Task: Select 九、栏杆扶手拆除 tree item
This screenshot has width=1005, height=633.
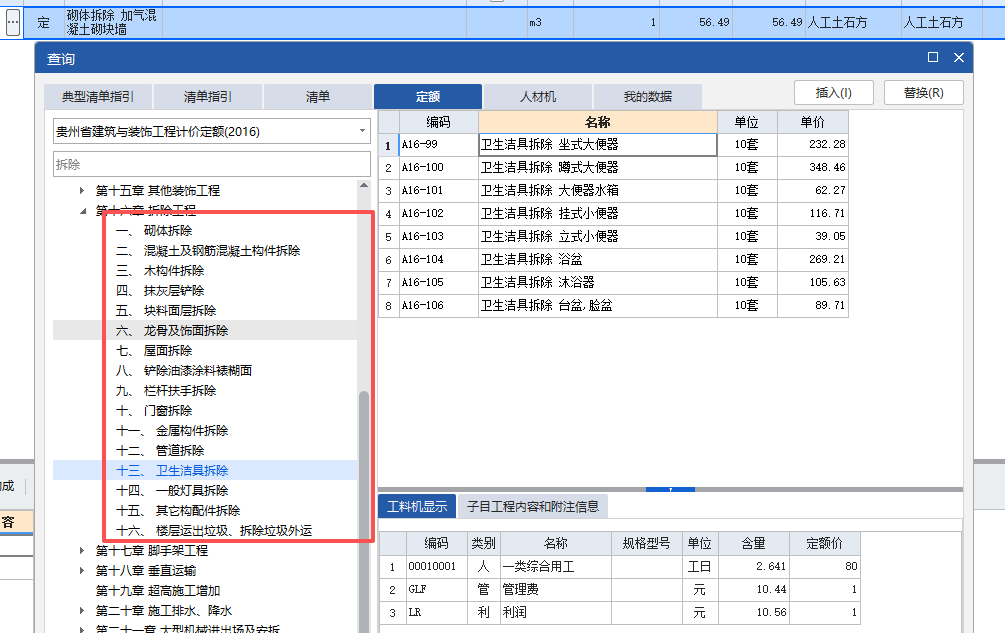Action: pyautogui.click(x=166, y=391)
